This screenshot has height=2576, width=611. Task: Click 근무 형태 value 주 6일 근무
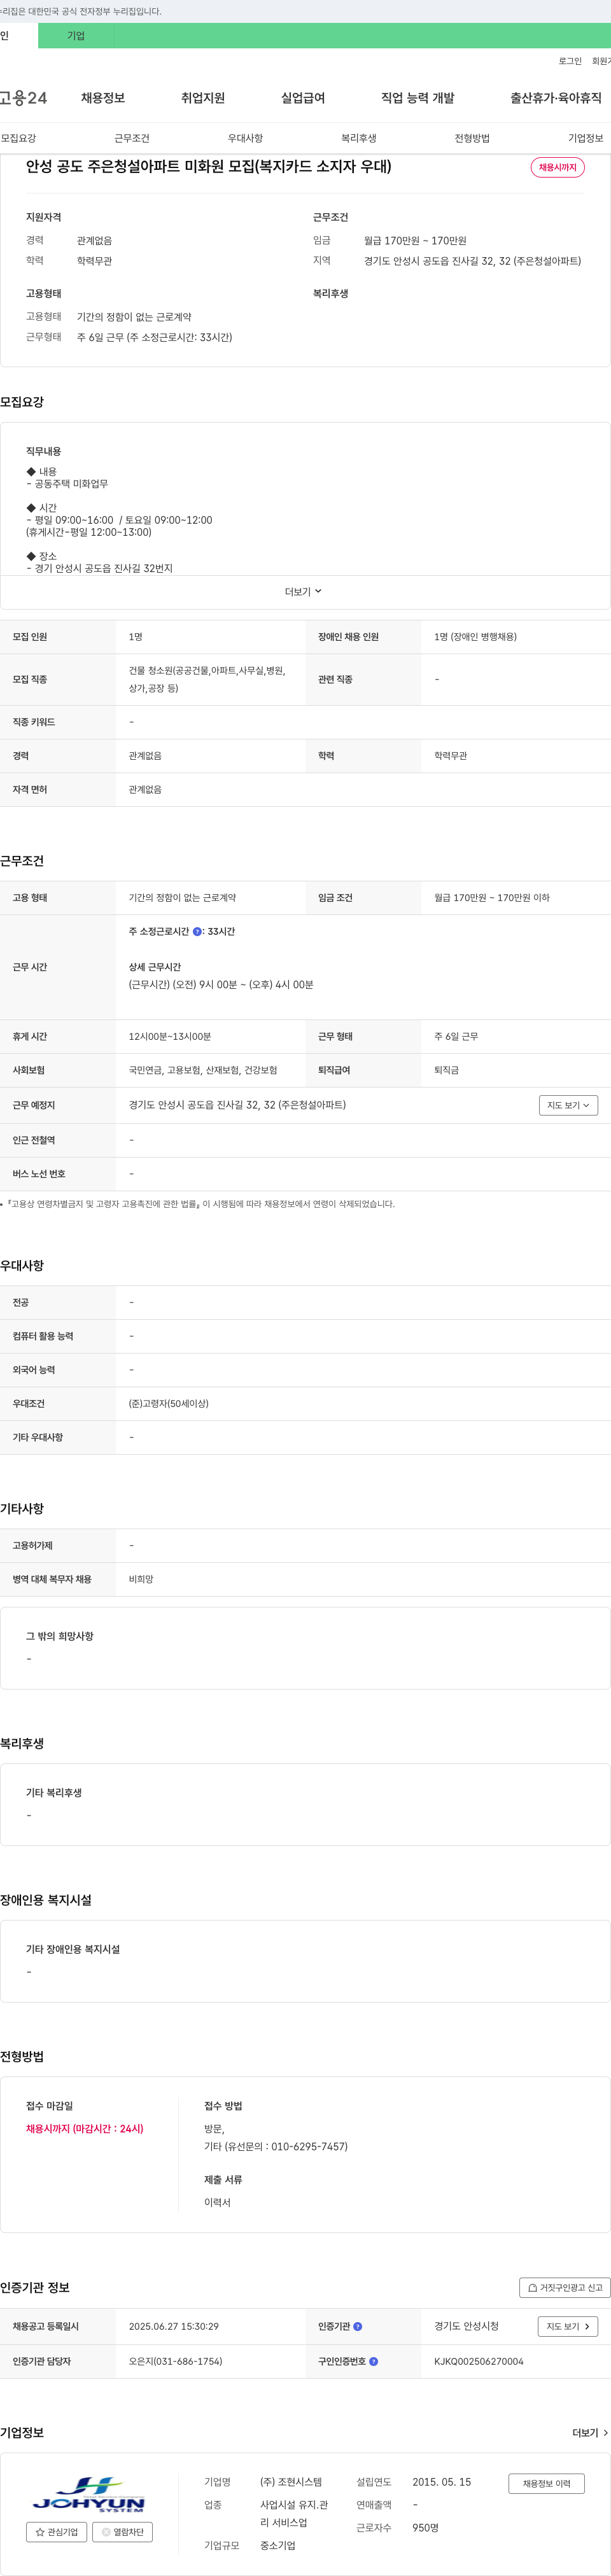pos(456,1037)
